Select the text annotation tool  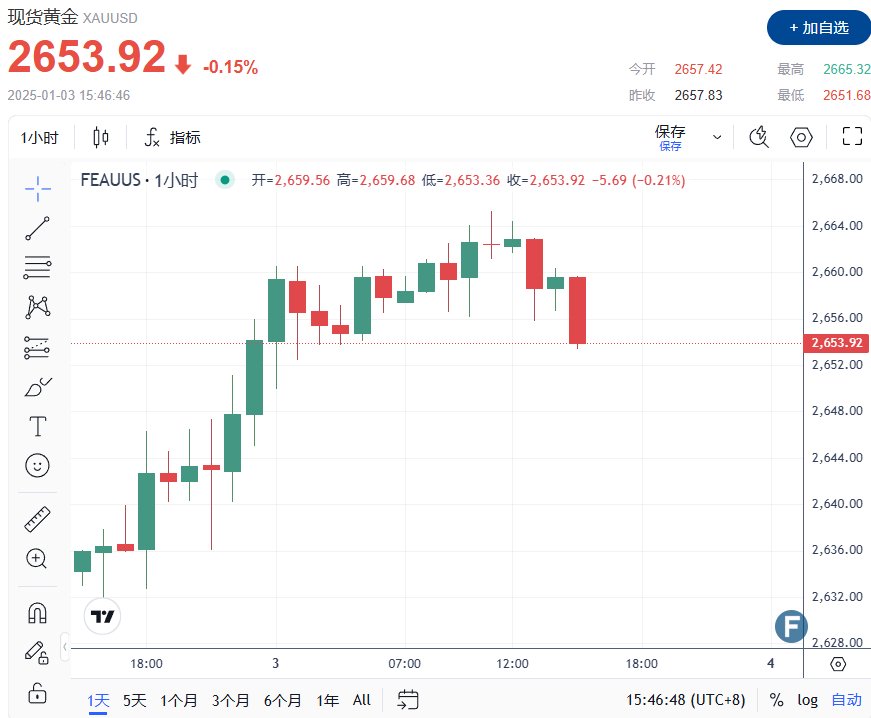coord(38,427)
